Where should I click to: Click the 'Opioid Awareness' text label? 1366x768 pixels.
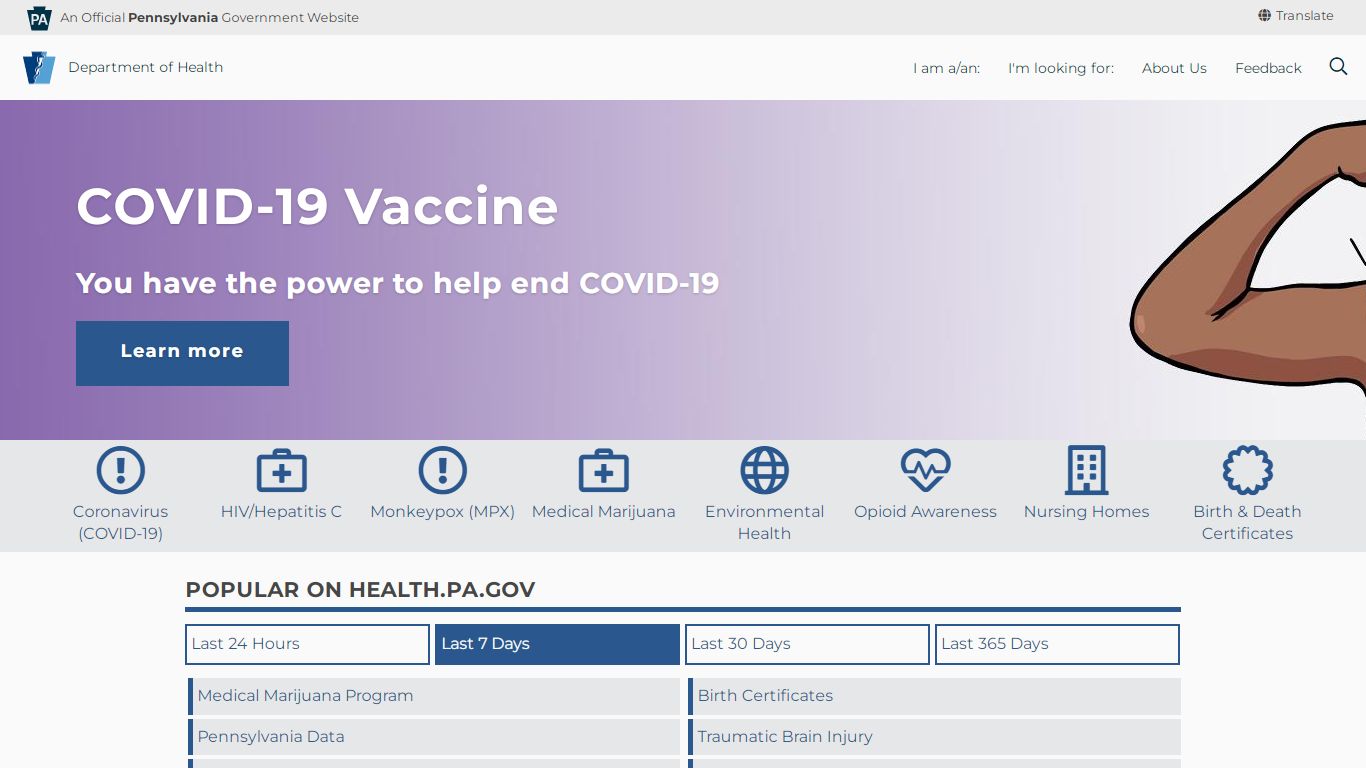pyautogui.click(x=926, y=511)
